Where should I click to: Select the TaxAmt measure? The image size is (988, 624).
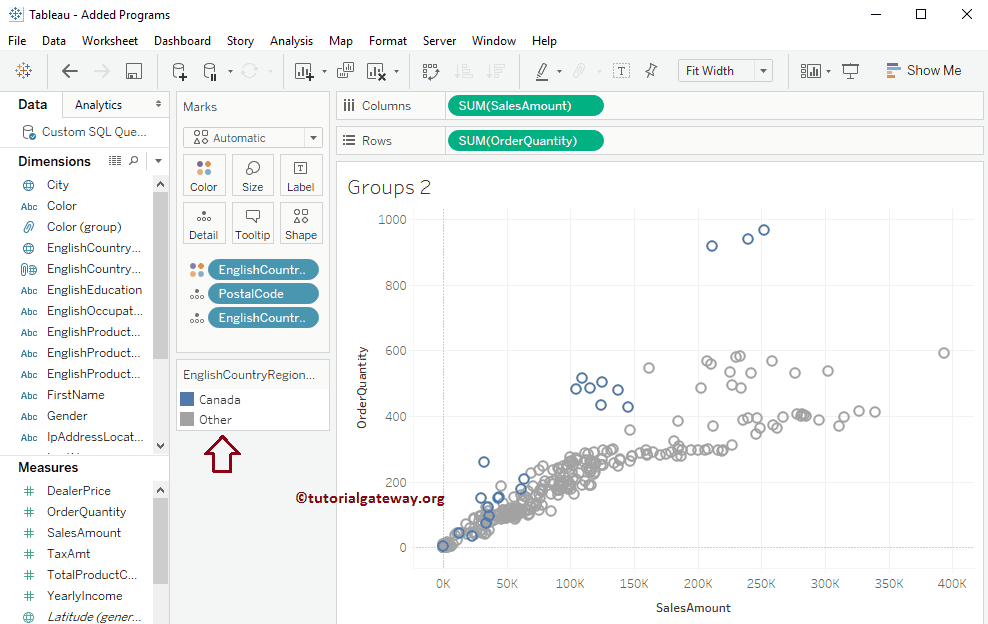(x=68, y=553)
